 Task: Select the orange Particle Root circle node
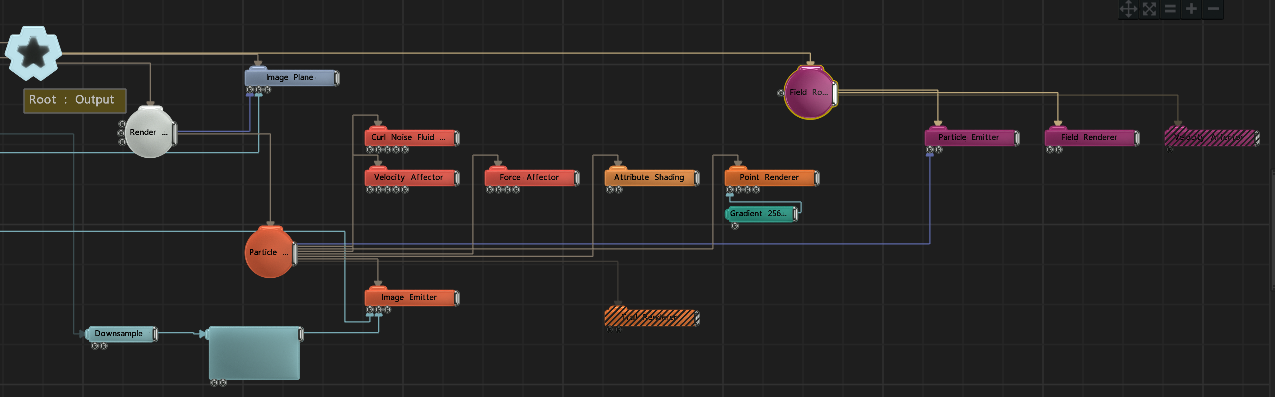(x=270, y=252)
